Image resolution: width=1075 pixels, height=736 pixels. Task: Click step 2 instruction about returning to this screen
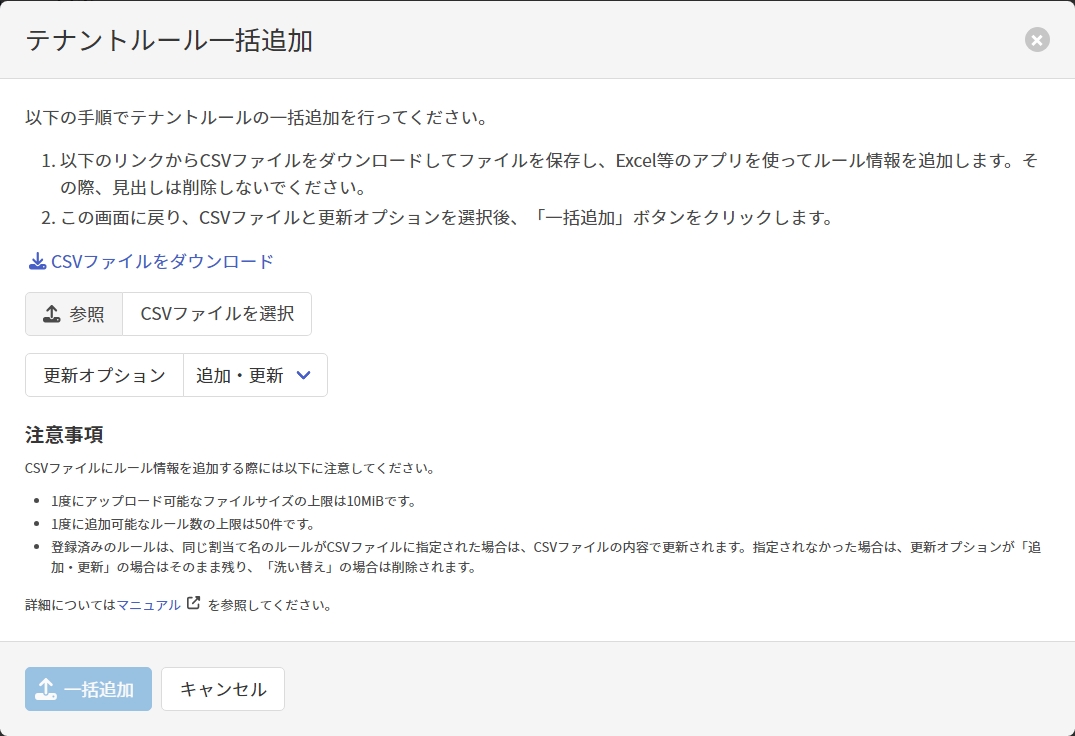(446, 218)
